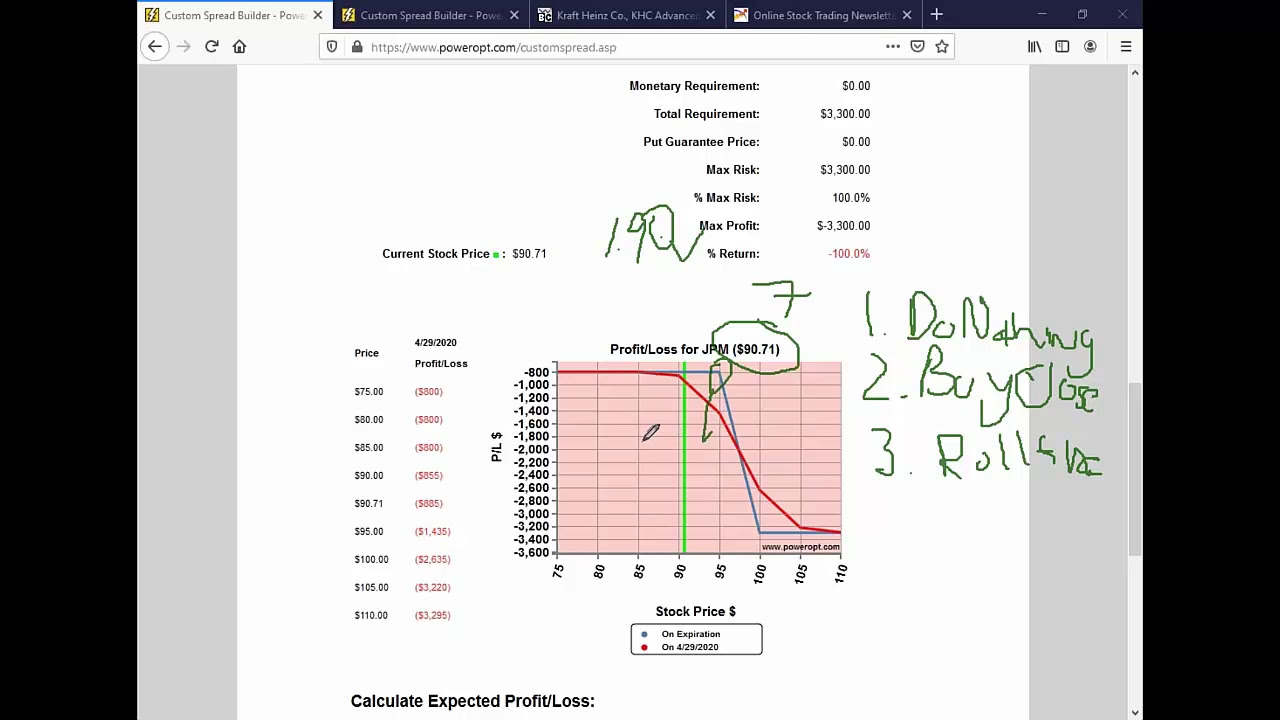The width and height of the screenshot is (1280, 720).
Task: Click the Calculate Expected Profit/Loss heading
Action: (472, 701)
